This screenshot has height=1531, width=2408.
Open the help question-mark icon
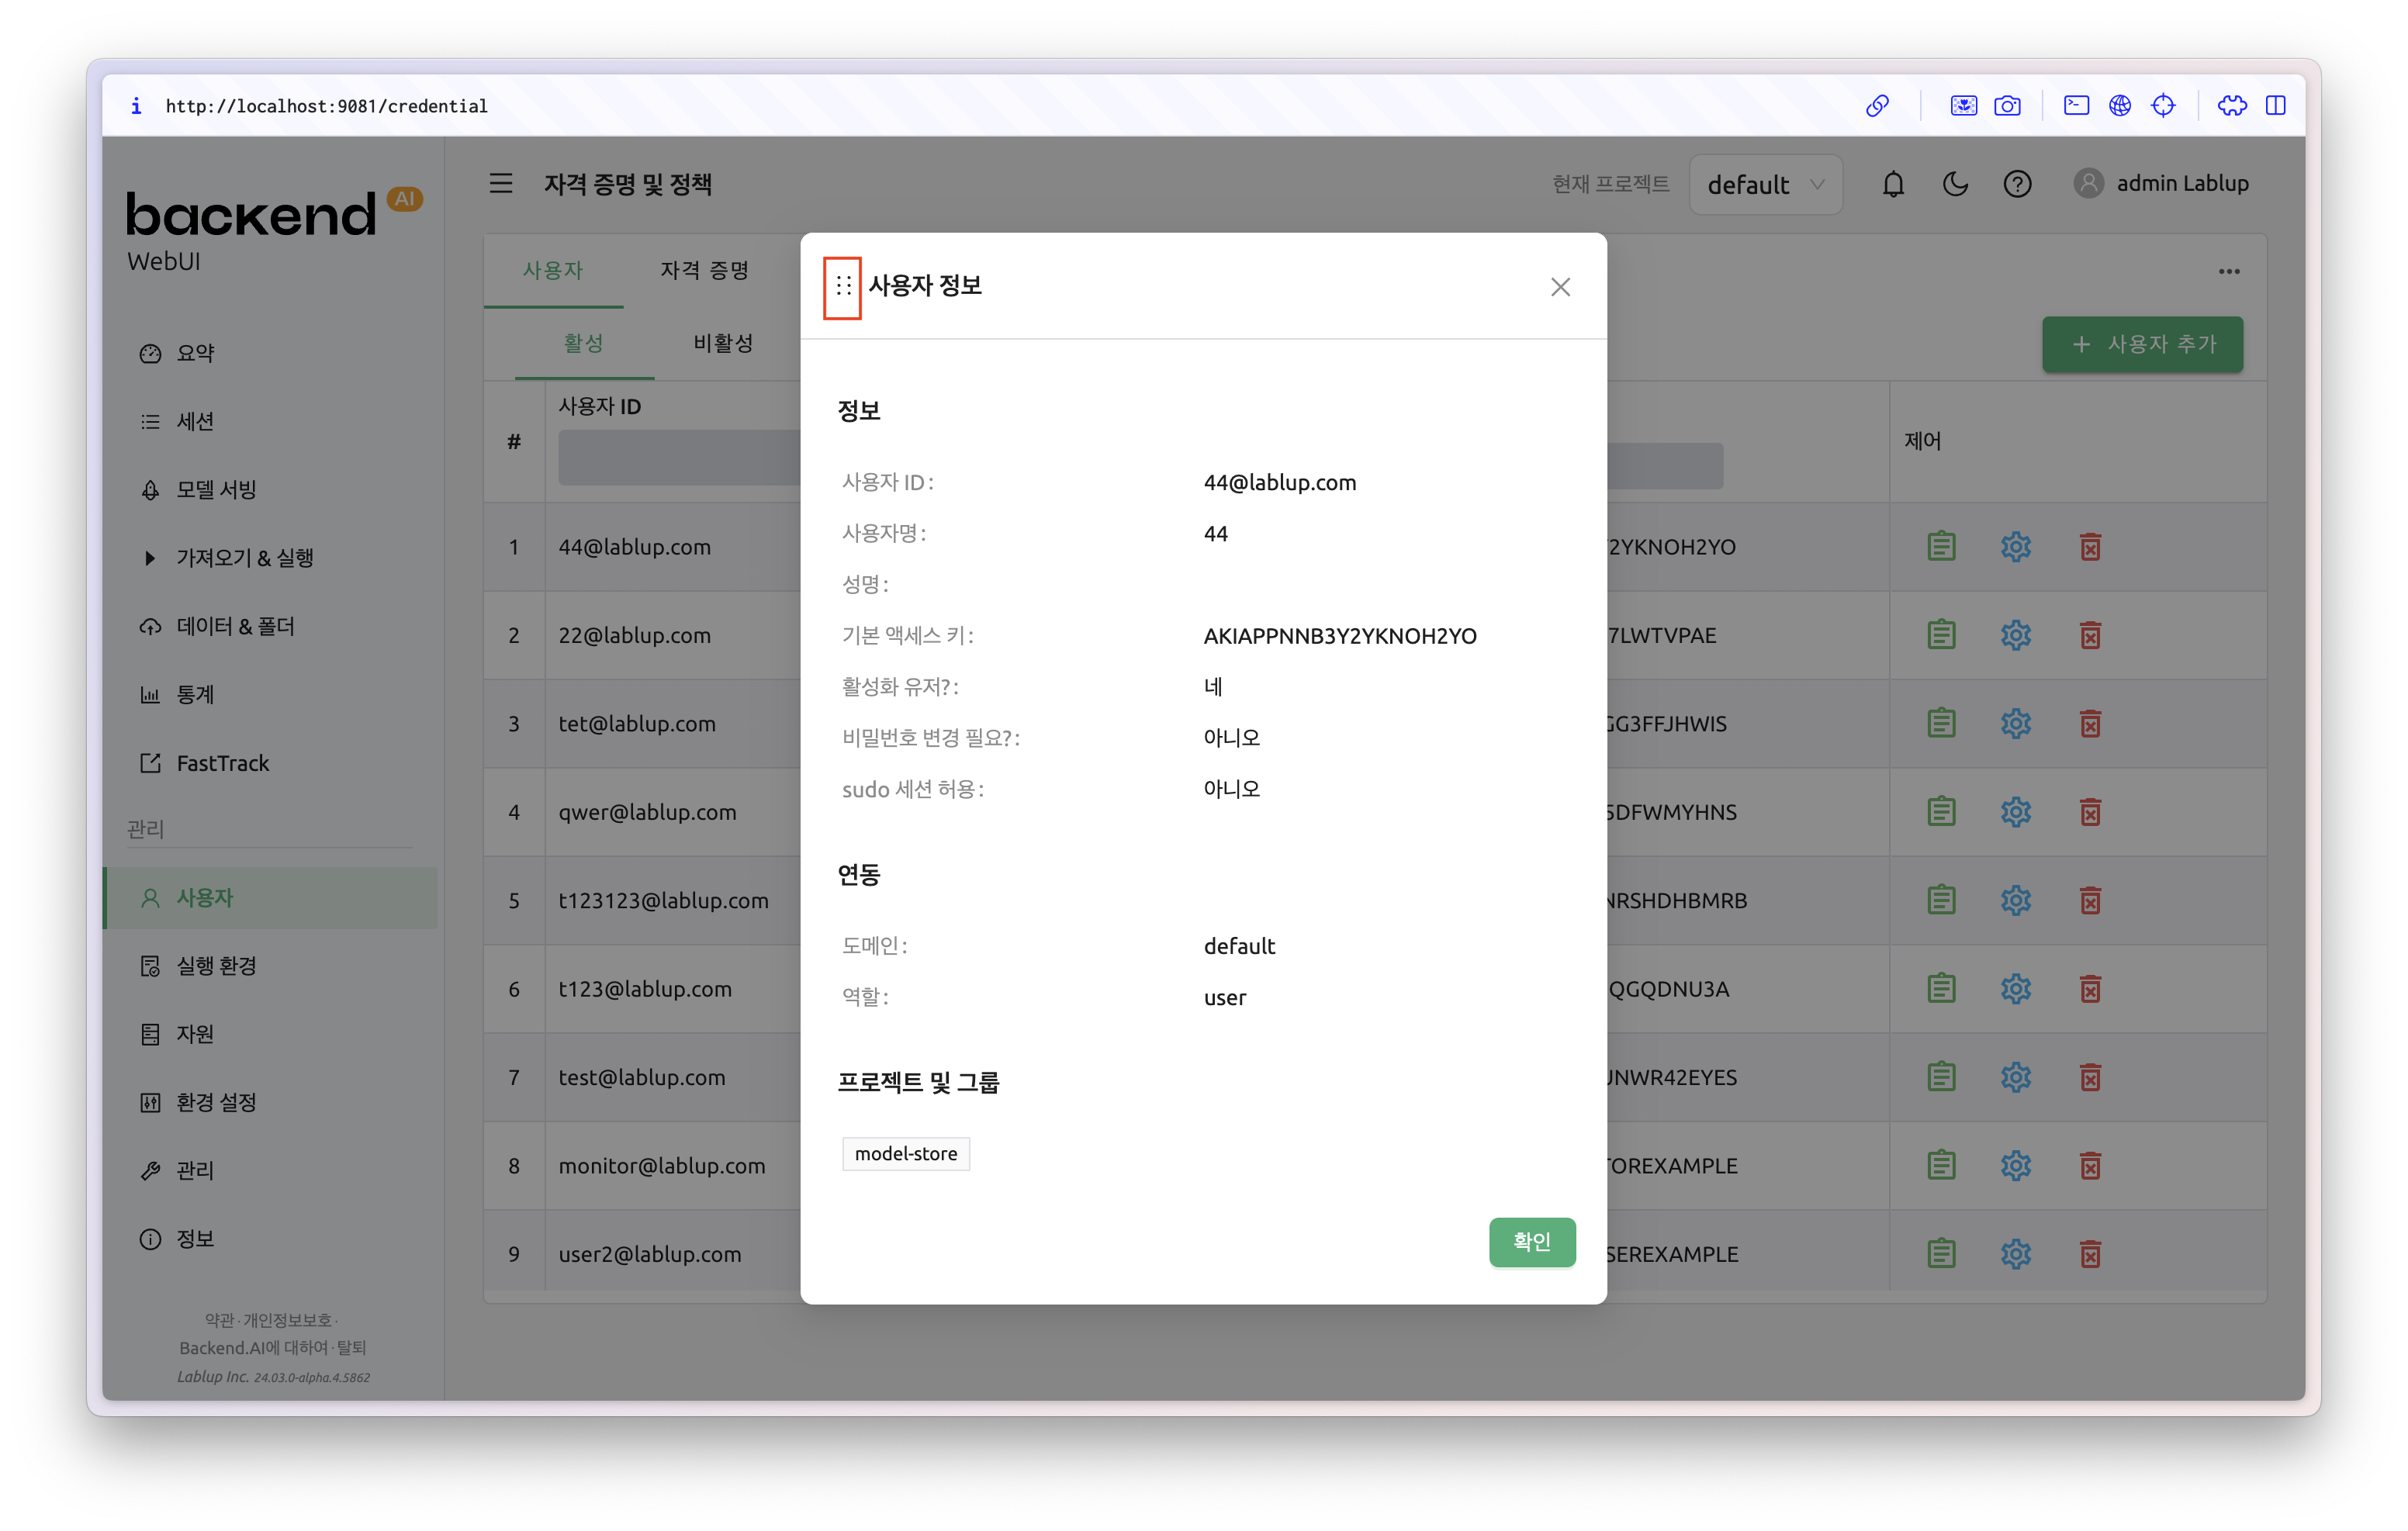[x=2016, y=184]
